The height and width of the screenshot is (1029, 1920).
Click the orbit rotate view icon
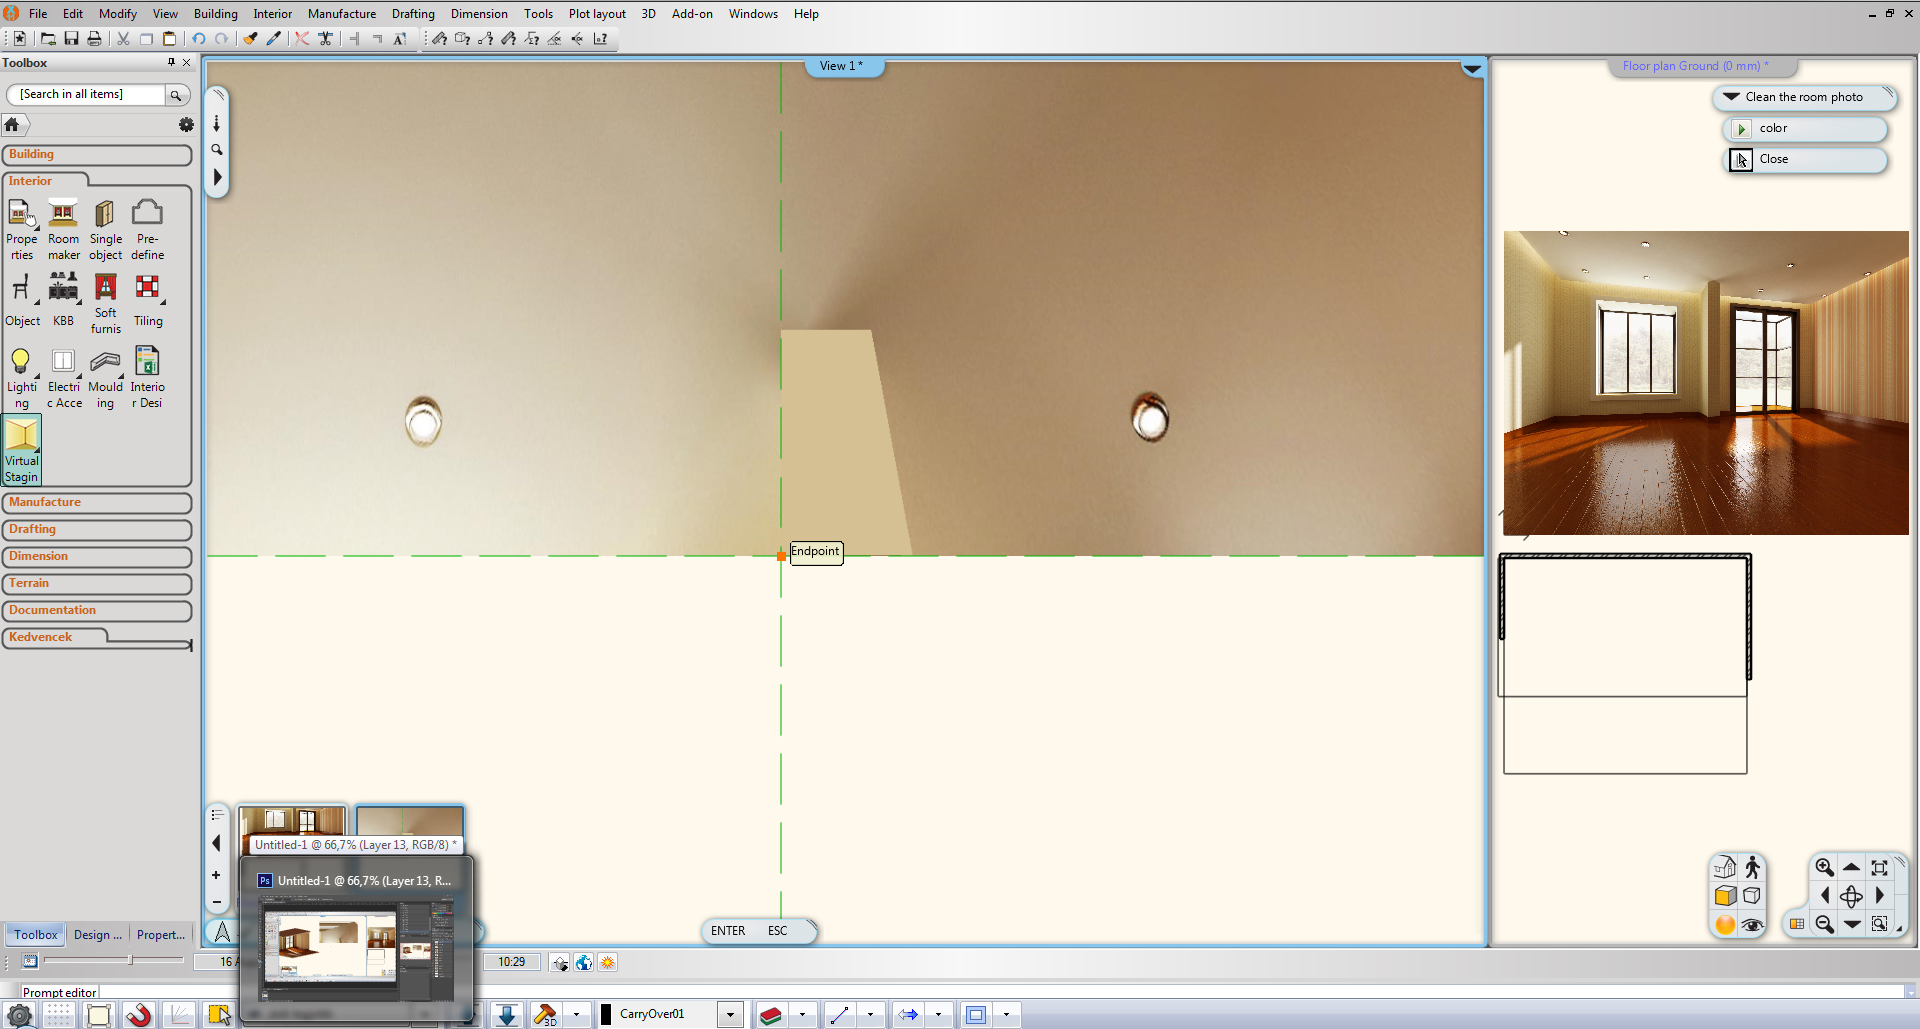(1851, 896)
